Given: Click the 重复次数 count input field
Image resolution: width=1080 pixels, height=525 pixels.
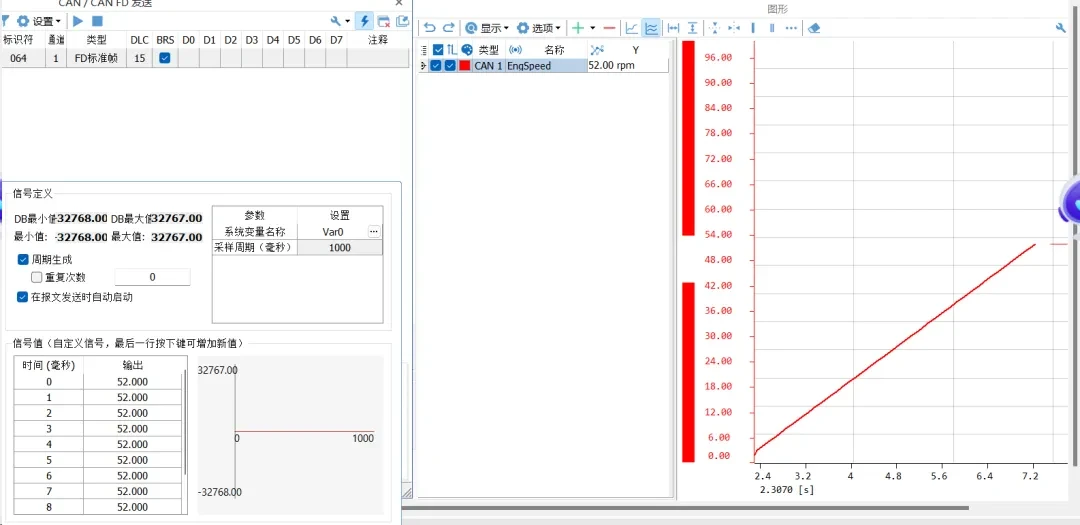Looking at the screenshot, I should (152, 277).
